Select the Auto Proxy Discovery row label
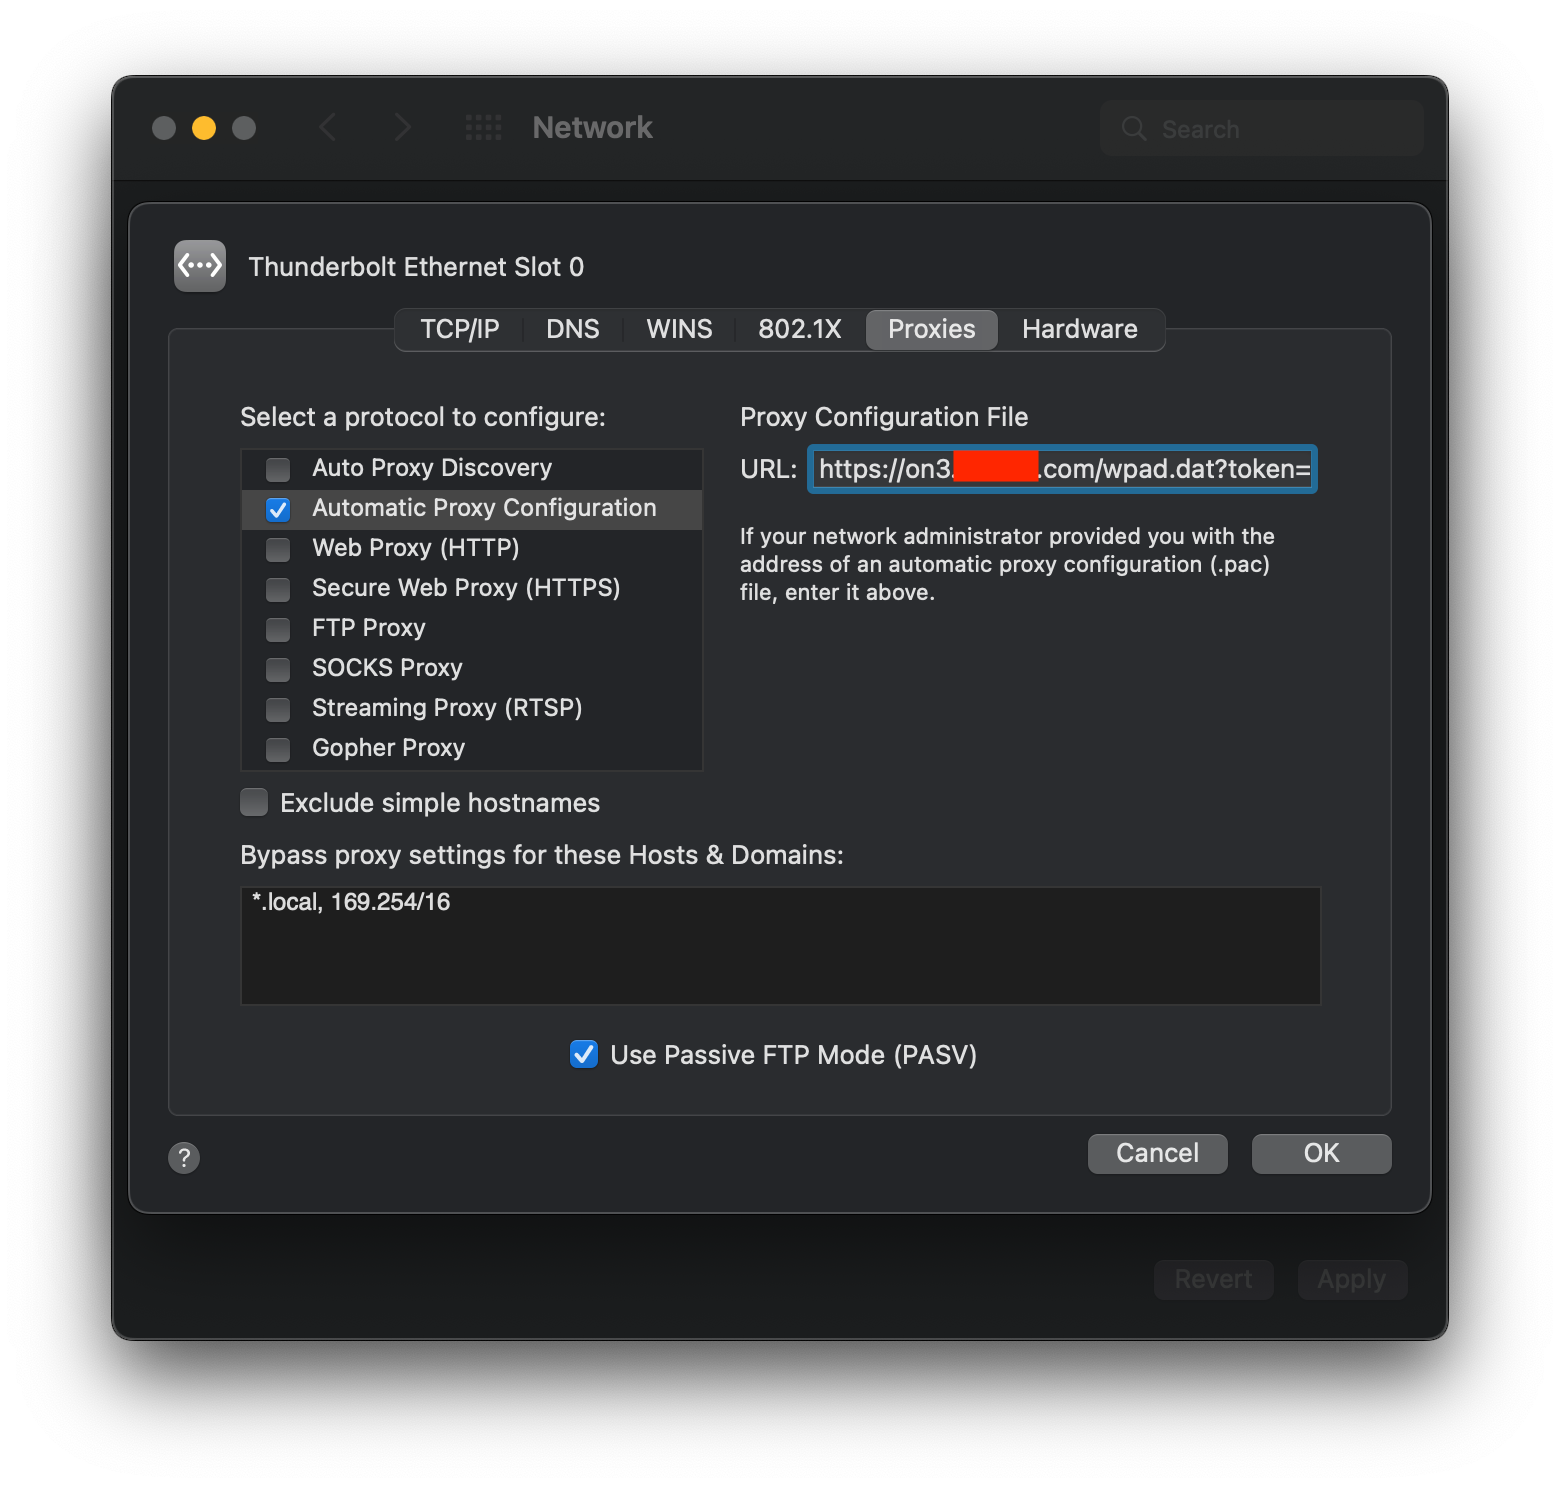Image resolution: width=1560 pixels, height=1488 pixels. point(432,468)
